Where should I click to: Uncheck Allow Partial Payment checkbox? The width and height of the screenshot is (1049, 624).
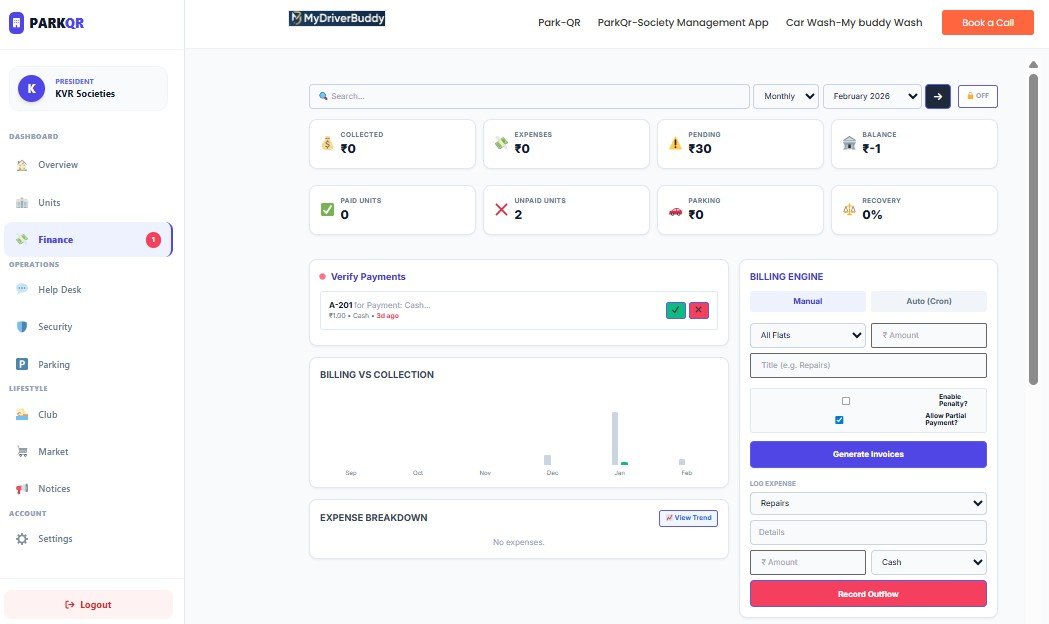point(839,420)
